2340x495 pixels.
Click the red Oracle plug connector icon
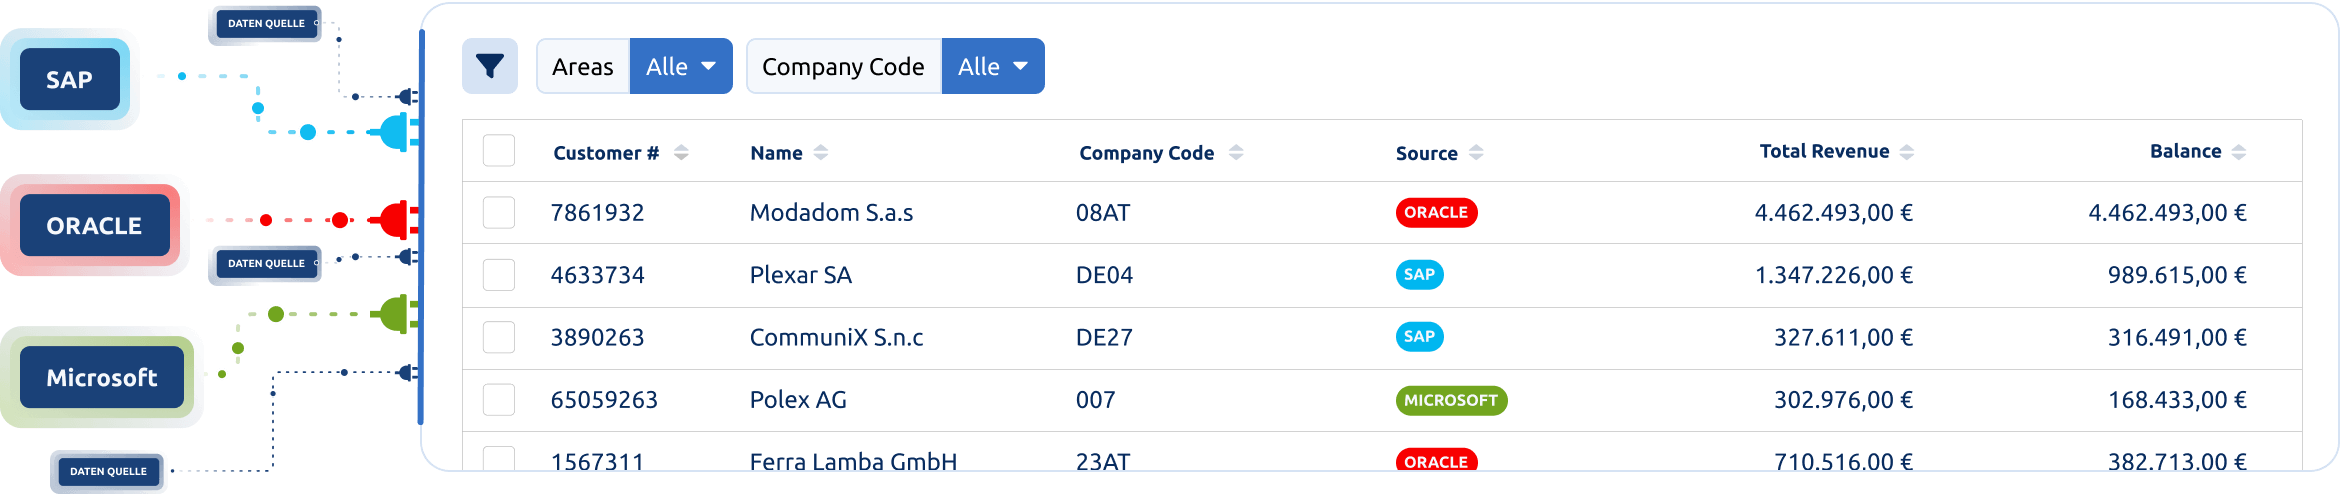click(x=397, y=220)
